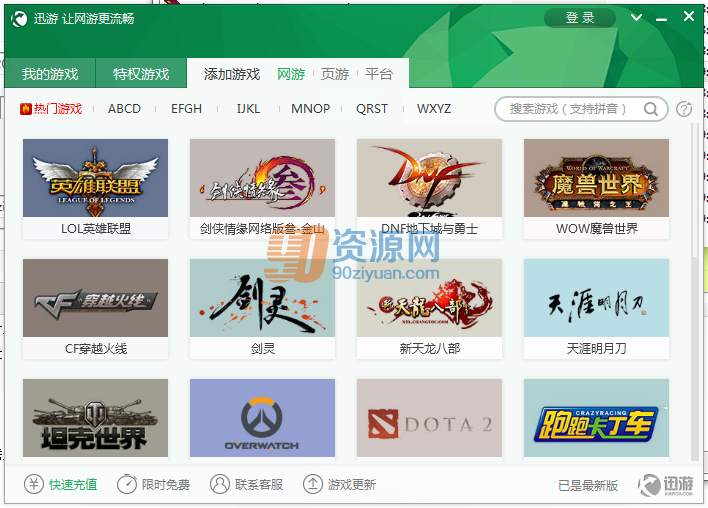This screenshot has height=508, width=708.
Task: Click the search magnifier icon
Action: click(x=651, y=109)
